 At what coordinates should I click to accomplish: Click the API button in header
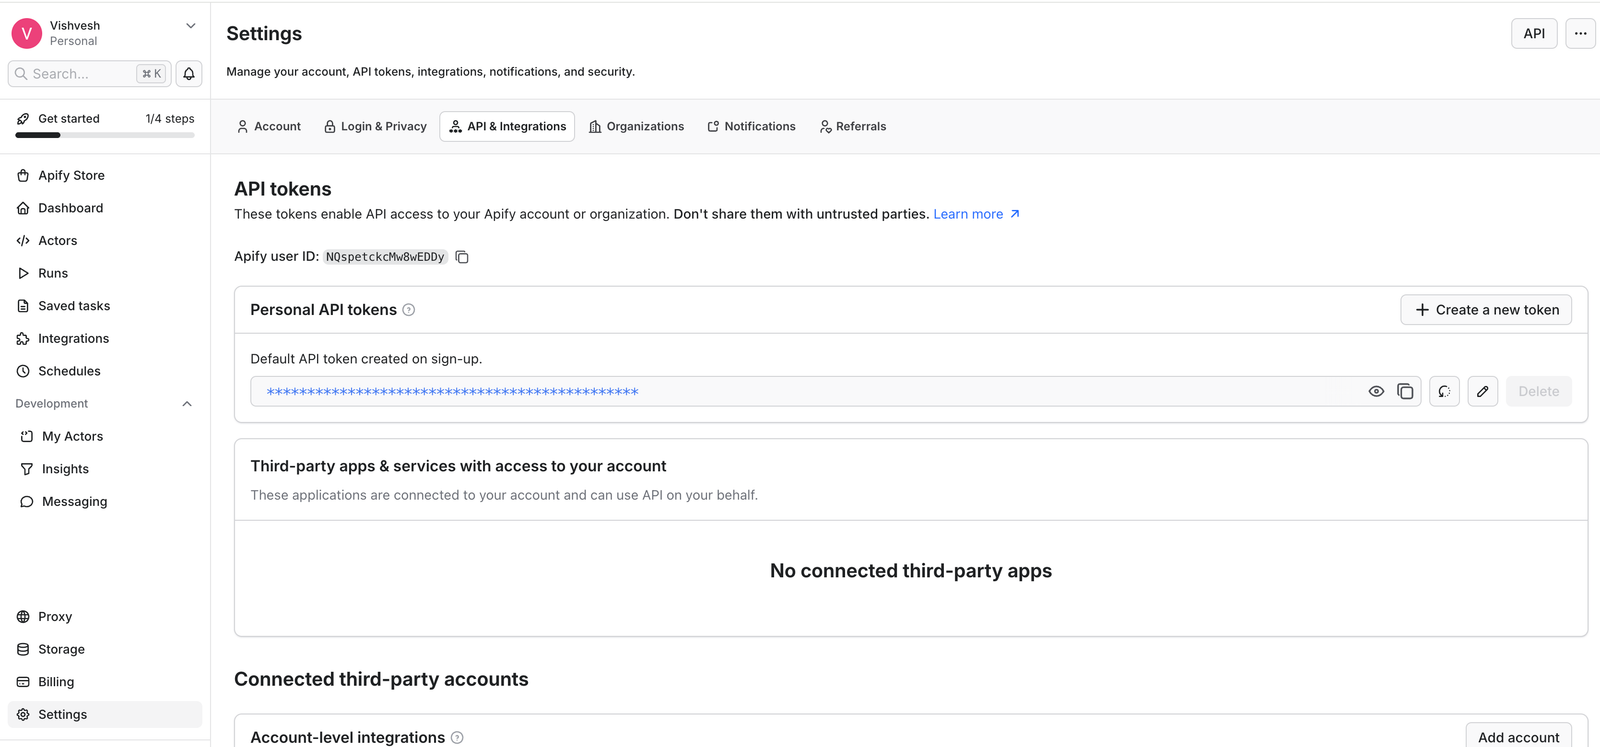pos(1534,33)
